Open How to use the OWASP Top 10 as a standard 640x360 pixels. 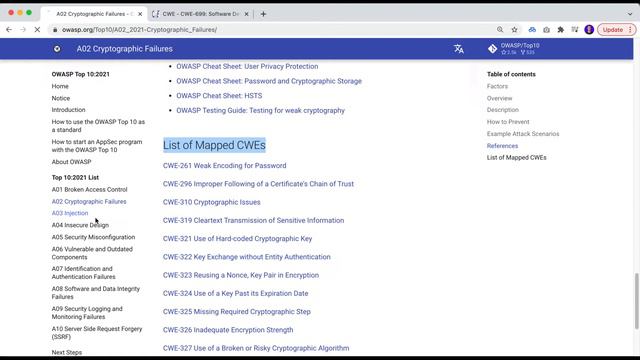(x=98, y=126)
